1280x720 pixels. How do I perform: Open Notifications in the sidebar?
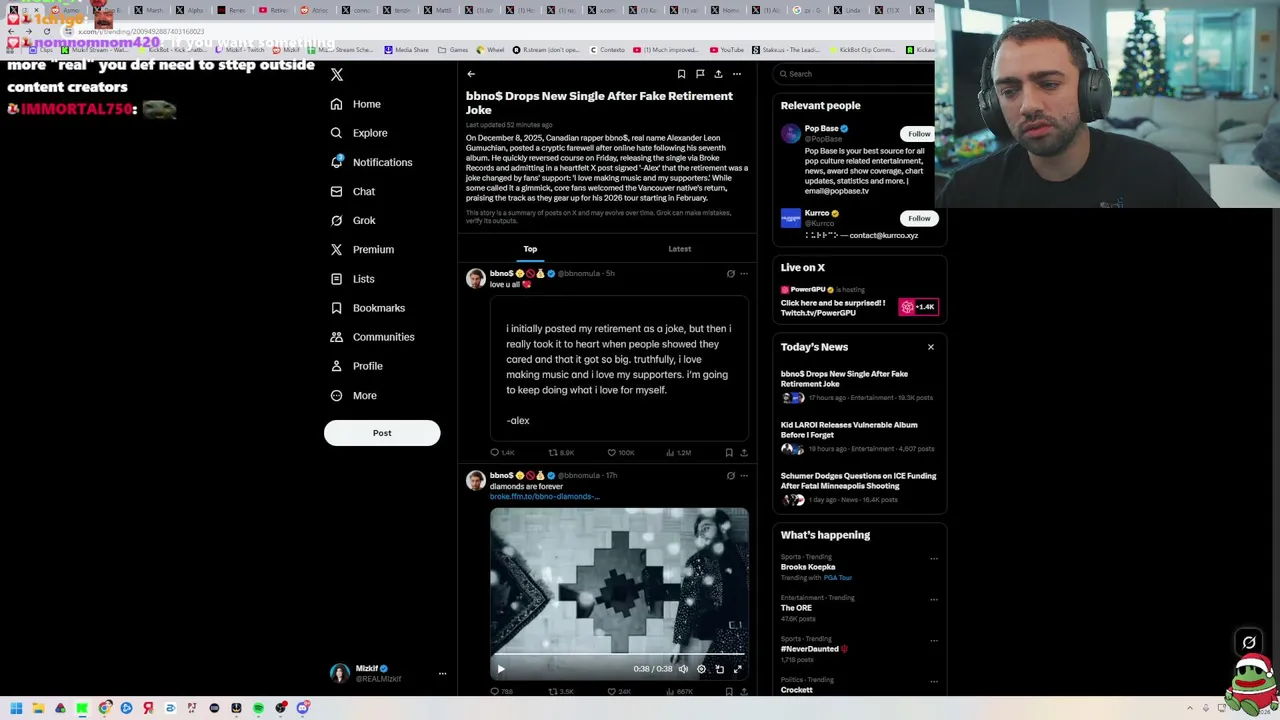click(371, 162)
